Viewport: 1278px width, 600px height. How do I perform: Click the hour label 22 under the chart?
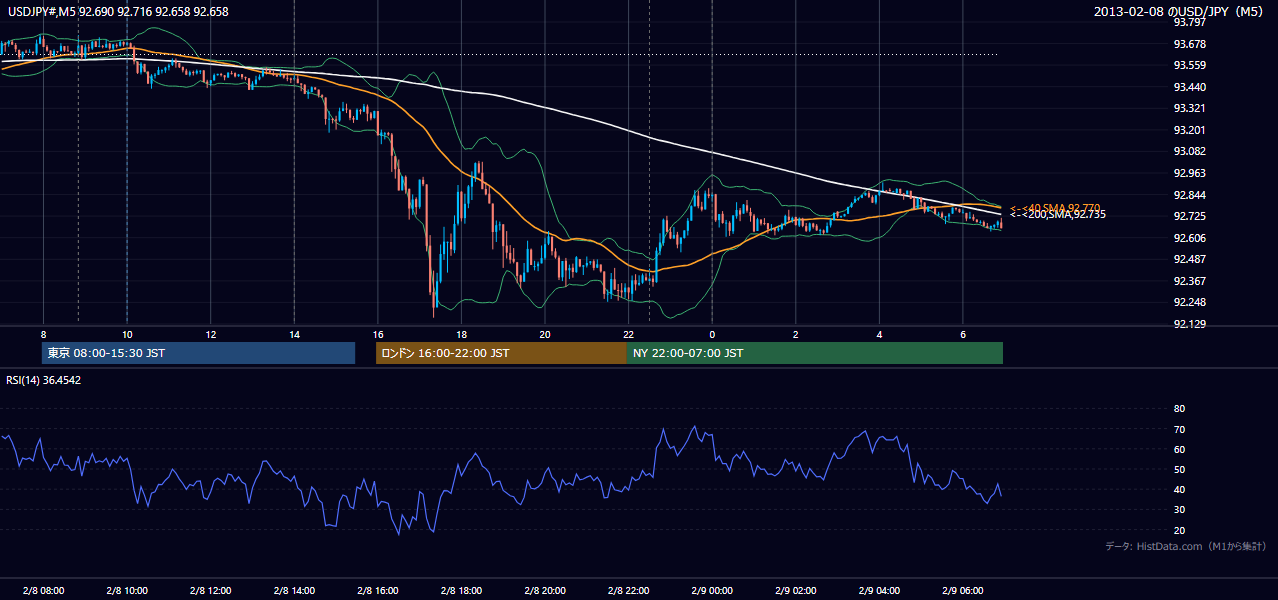pyautogui.click(x=628, y=334)
